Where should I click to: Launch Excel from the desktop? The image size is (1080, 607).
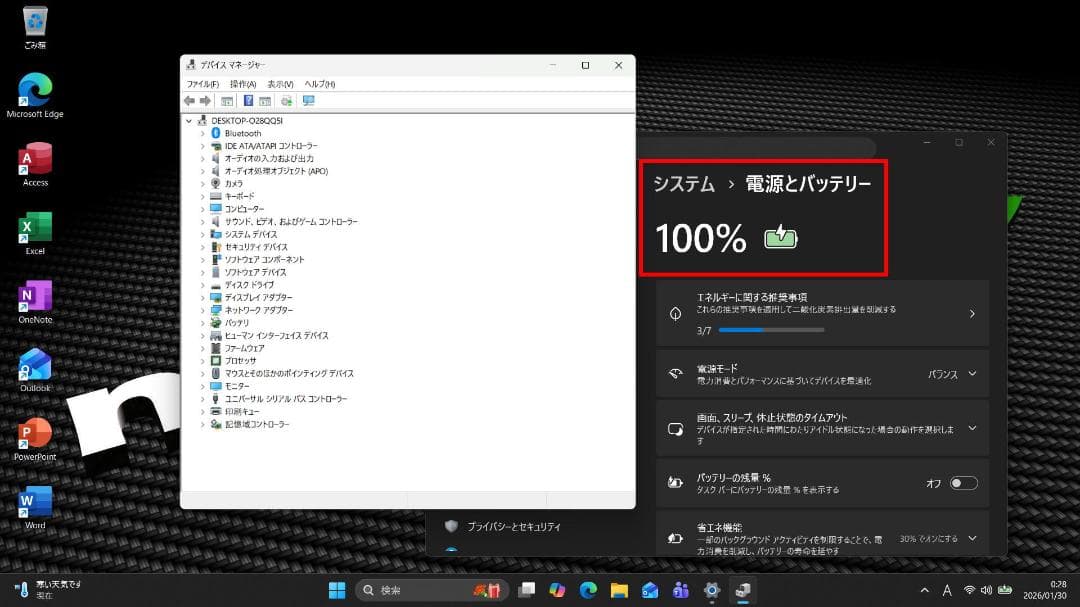[34, 228]
